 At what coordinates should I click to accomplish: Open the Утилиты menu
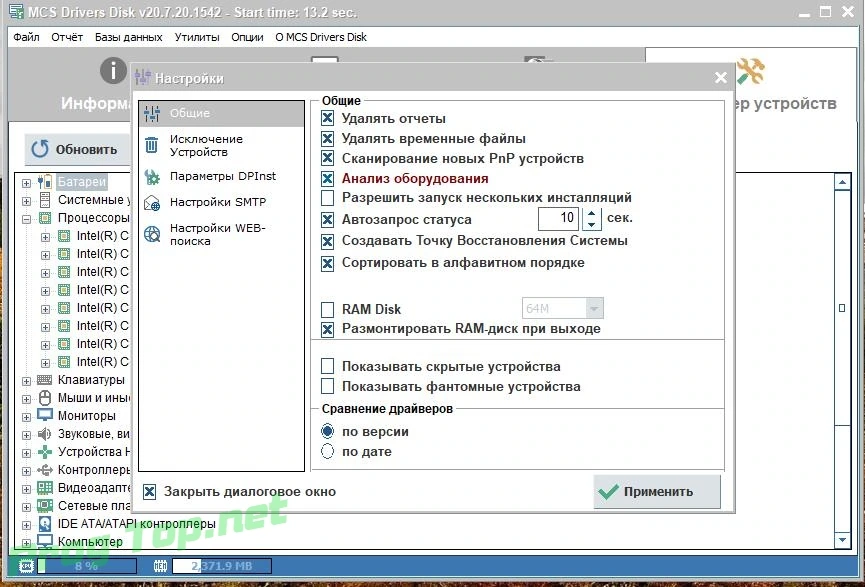pyautogui.click(x=197, y=37)
